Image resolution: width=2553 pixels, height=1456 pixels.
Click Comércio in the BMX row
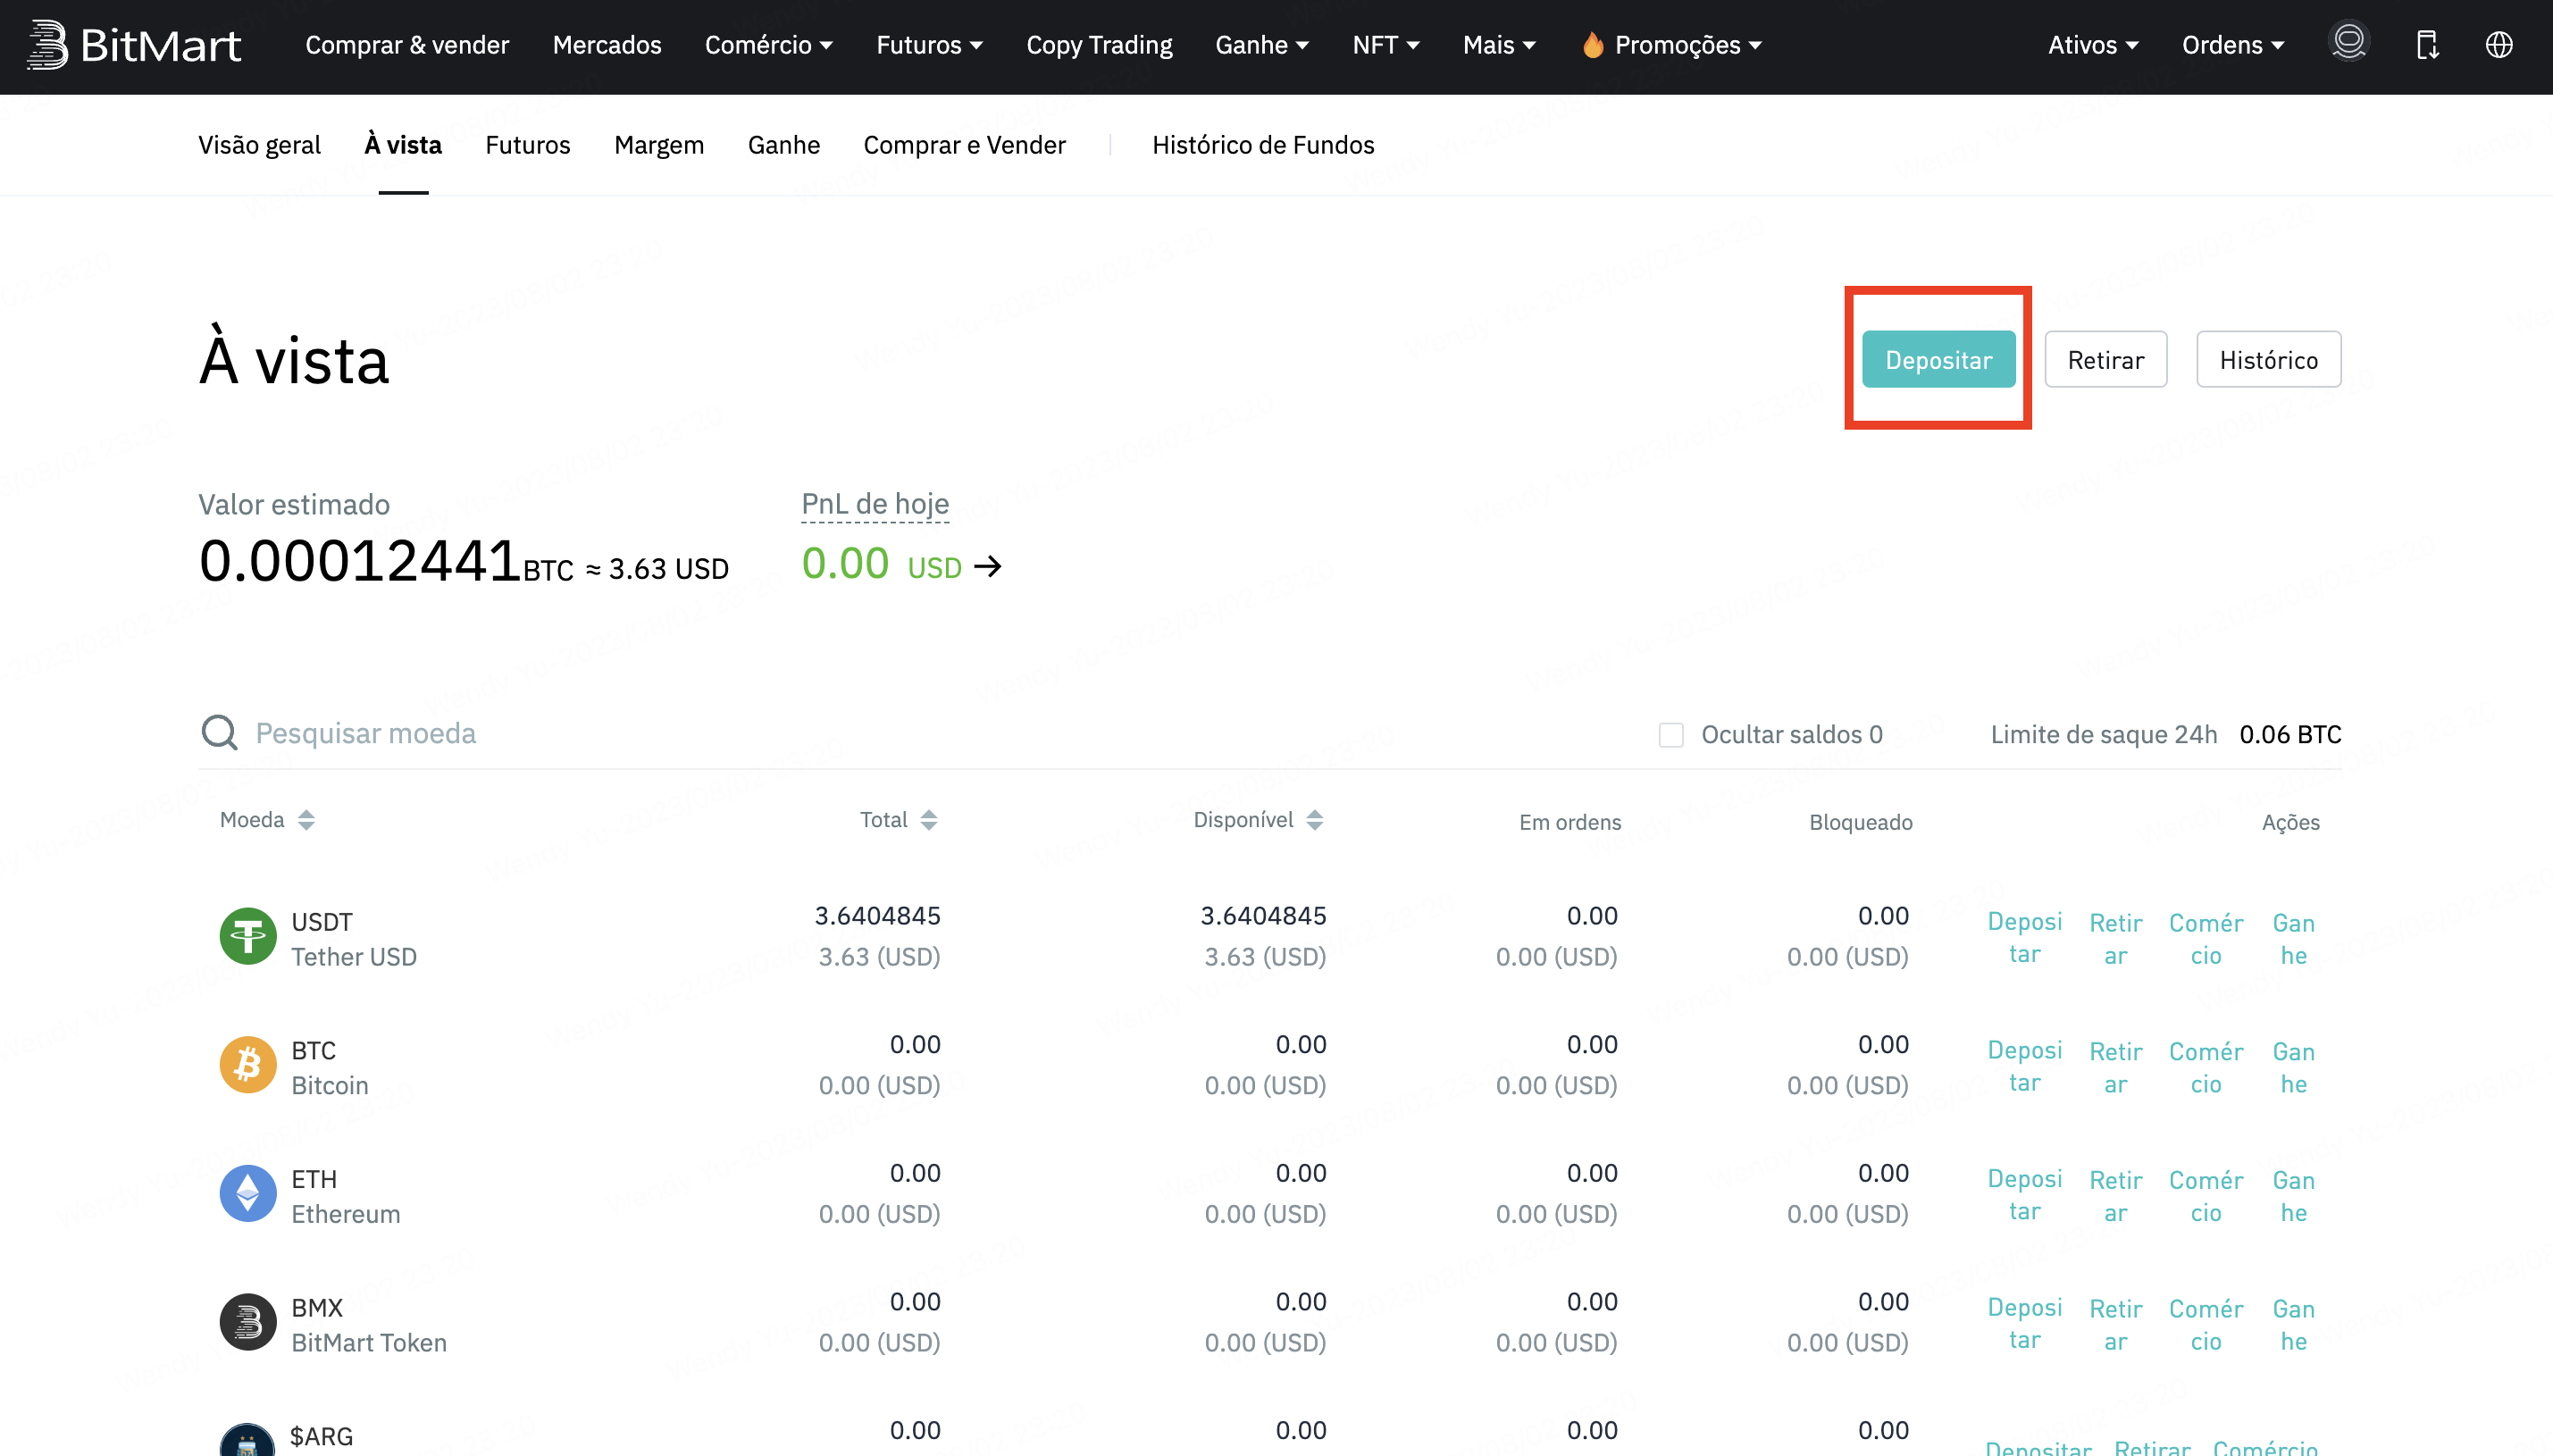2206,1325
